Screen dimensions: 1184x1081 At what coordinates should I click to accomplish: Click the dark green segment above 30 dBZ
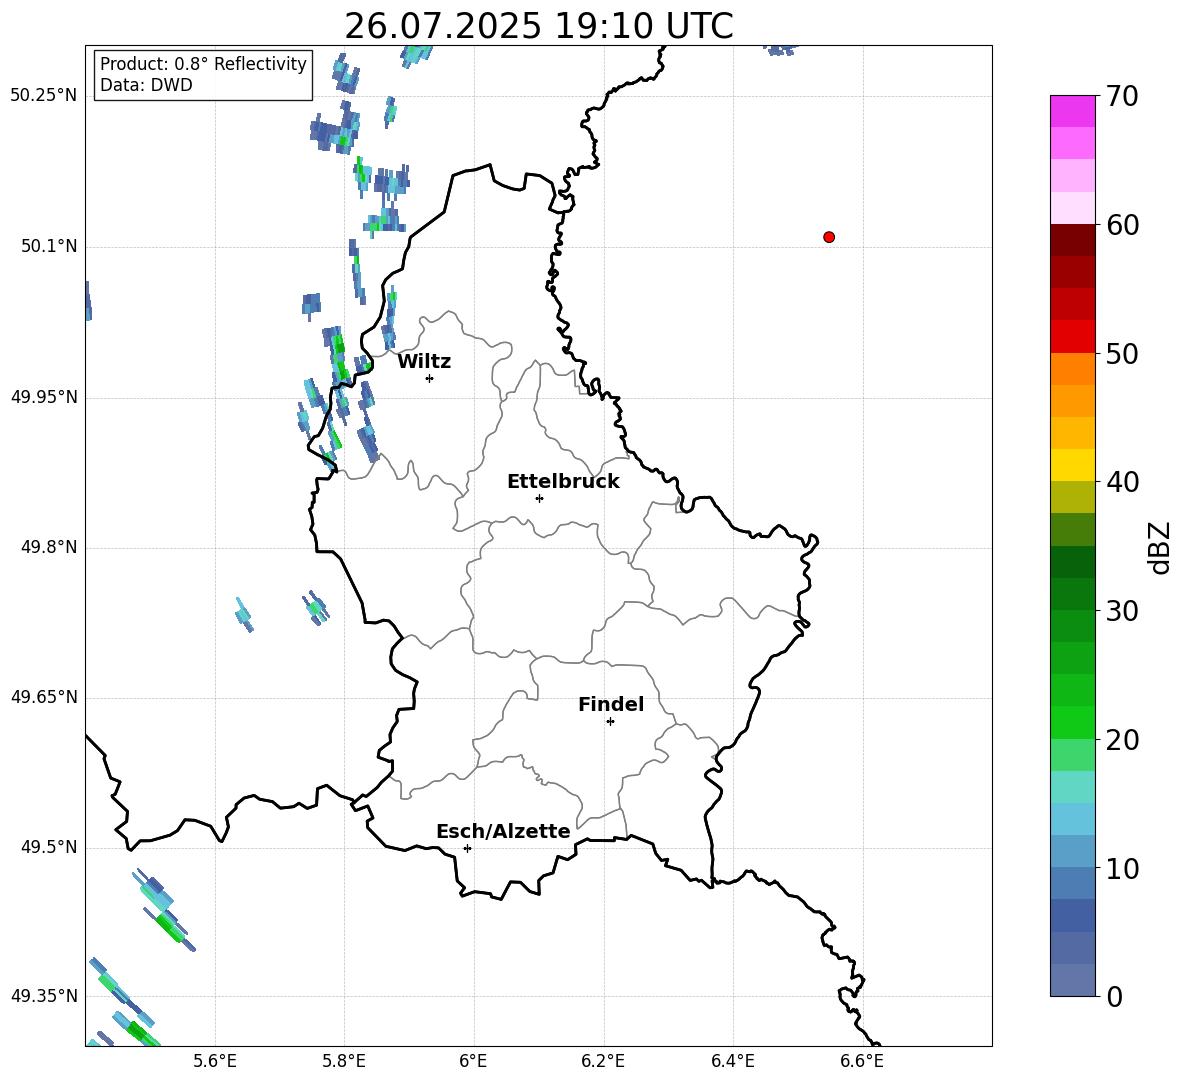(x=1072, y=594)
